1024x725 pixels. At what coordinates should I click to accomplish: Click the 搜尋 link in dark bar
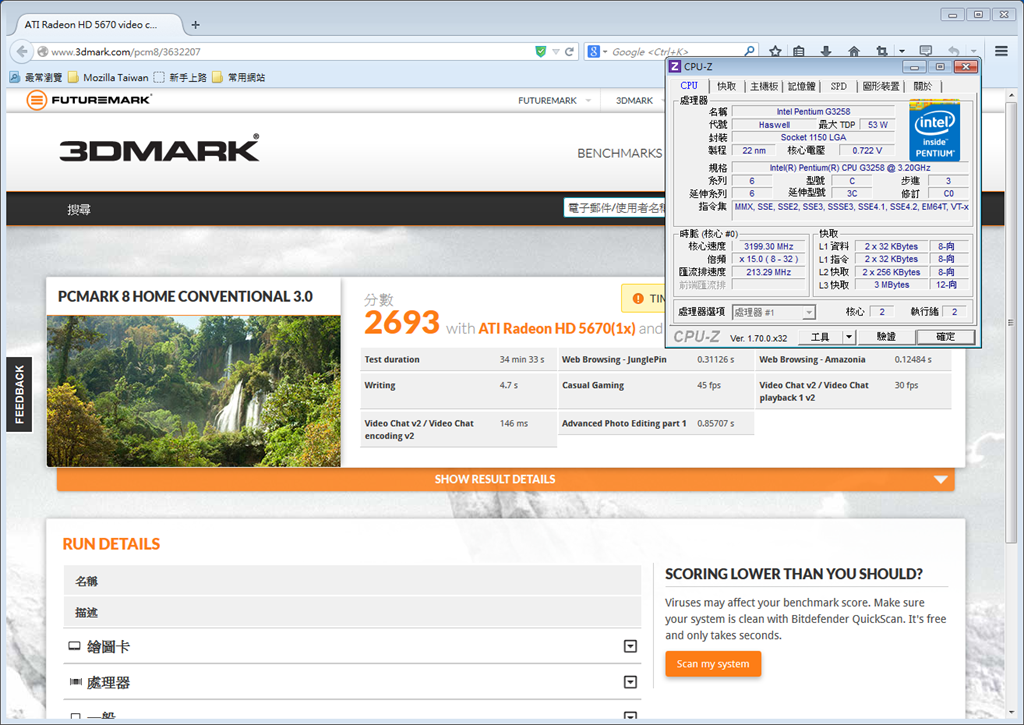[79, 210]
